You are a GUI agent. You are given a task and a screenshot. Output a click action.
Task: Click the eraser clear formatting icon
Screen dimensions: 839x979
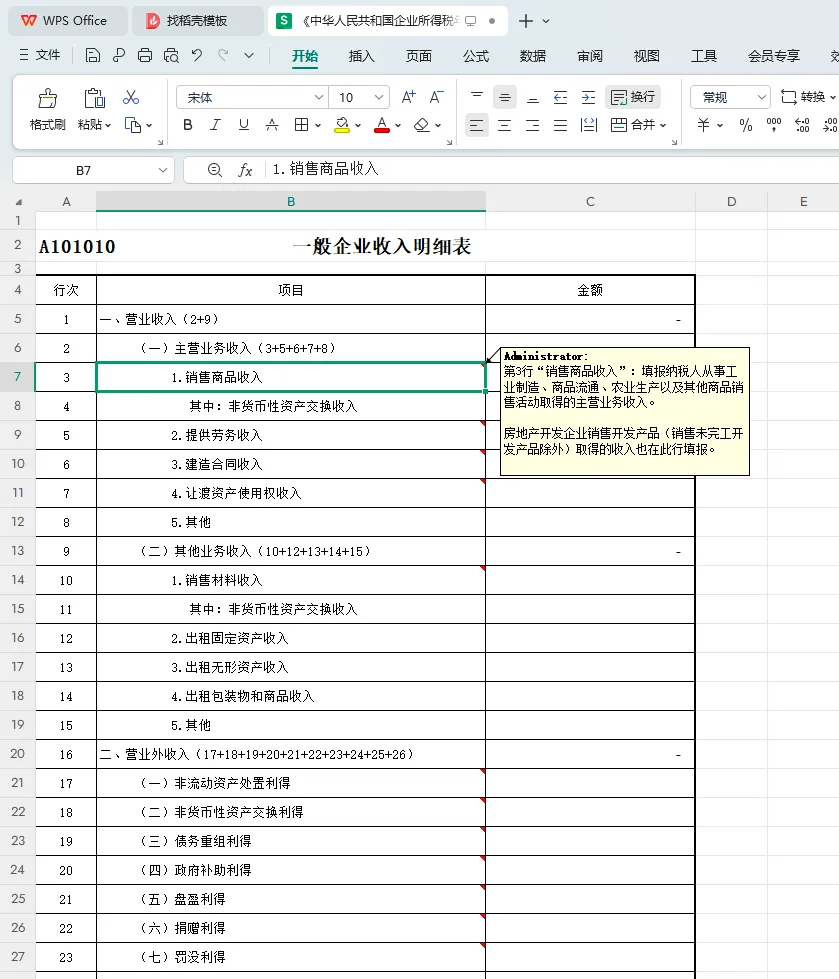pyautogui.click(x=422, y=125)
